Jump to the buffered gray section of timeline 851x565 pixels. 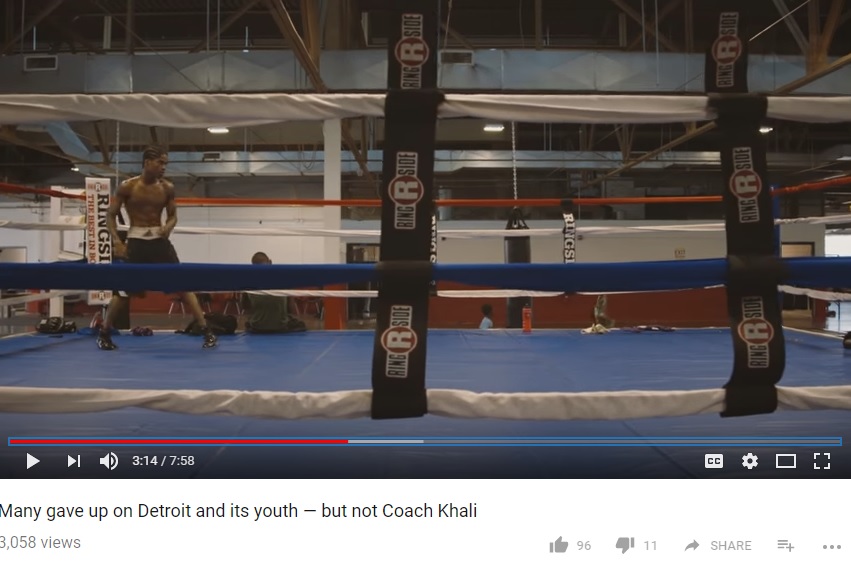[385, 441]
